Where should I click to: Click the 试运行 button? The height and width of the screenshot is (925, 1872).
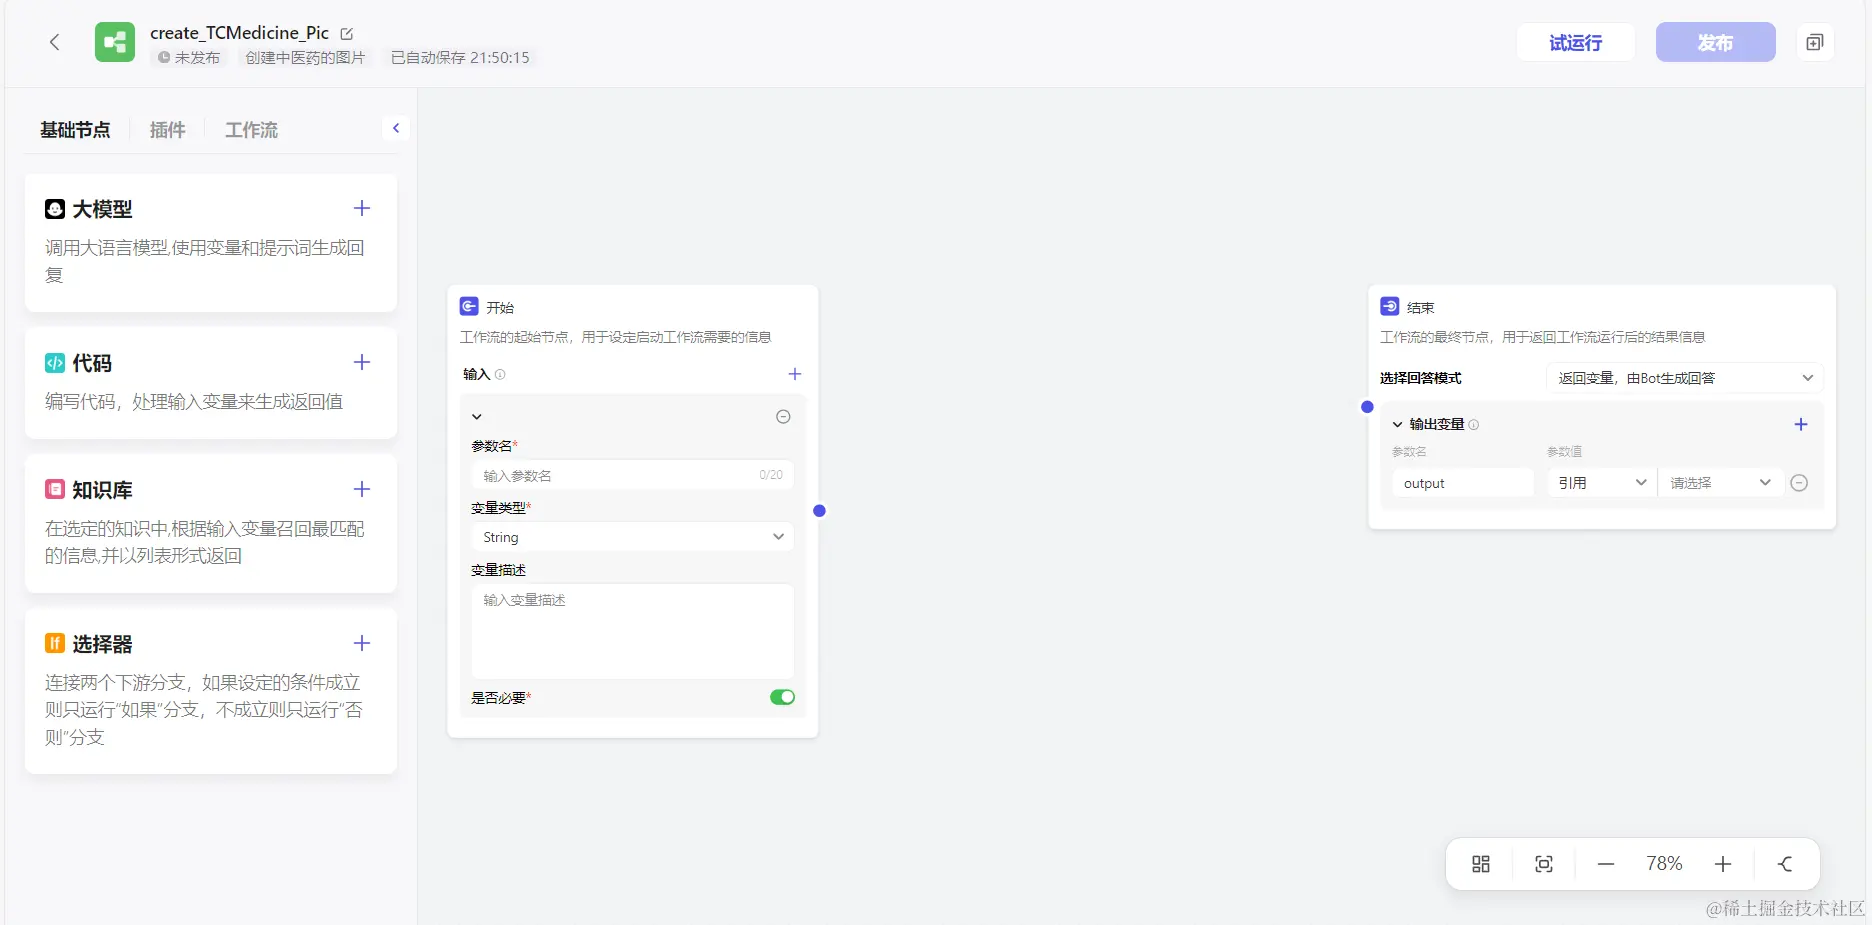point(1576,42)
